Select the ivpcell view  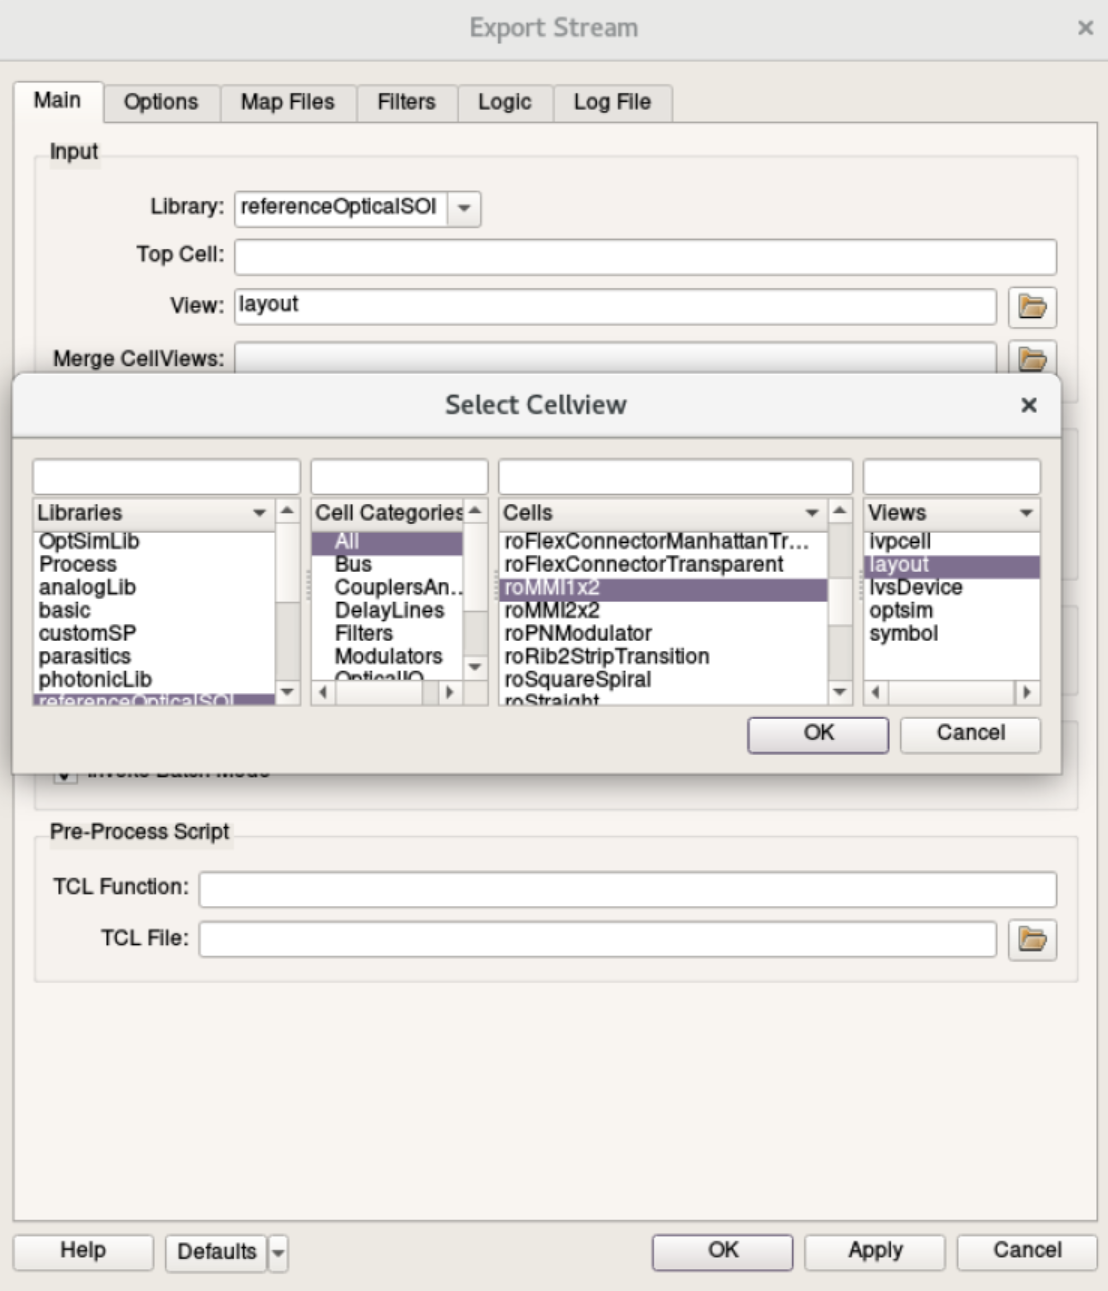pos(952,541)
